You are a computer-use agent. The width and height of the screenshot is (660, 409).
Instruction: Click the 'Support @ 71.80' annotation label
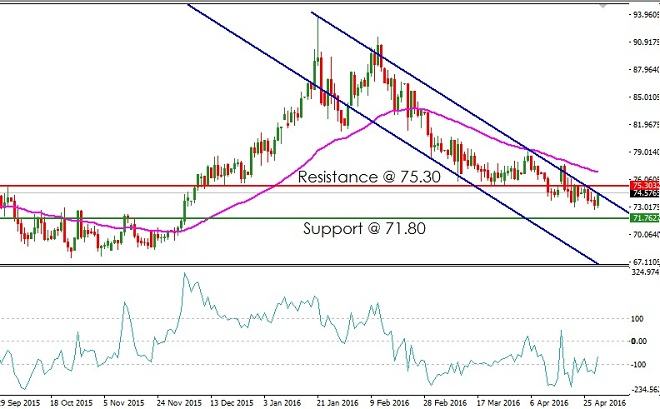(x=365, y=228)
